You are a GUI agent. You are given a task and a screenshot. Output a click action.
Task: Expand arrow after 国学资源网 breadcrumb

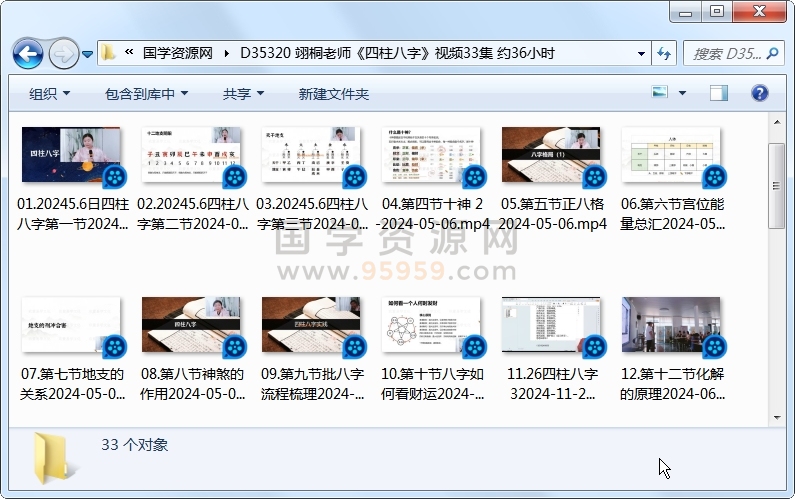click(x=226, y=53)
